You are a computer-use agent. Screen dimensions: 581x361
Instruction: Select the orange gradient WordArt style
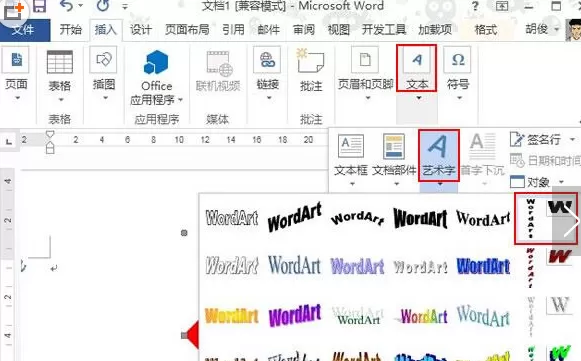232,316
